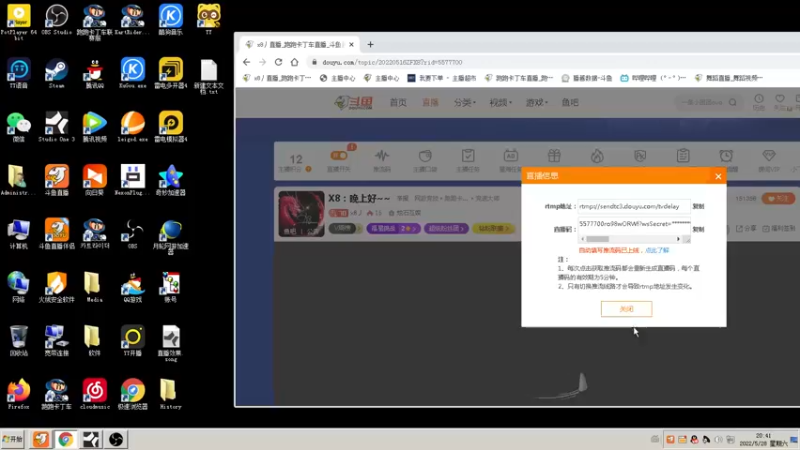This screenshot has height=450, width=800.
Task: Launch Firefox from the desktop
Action: click(18, 394)
